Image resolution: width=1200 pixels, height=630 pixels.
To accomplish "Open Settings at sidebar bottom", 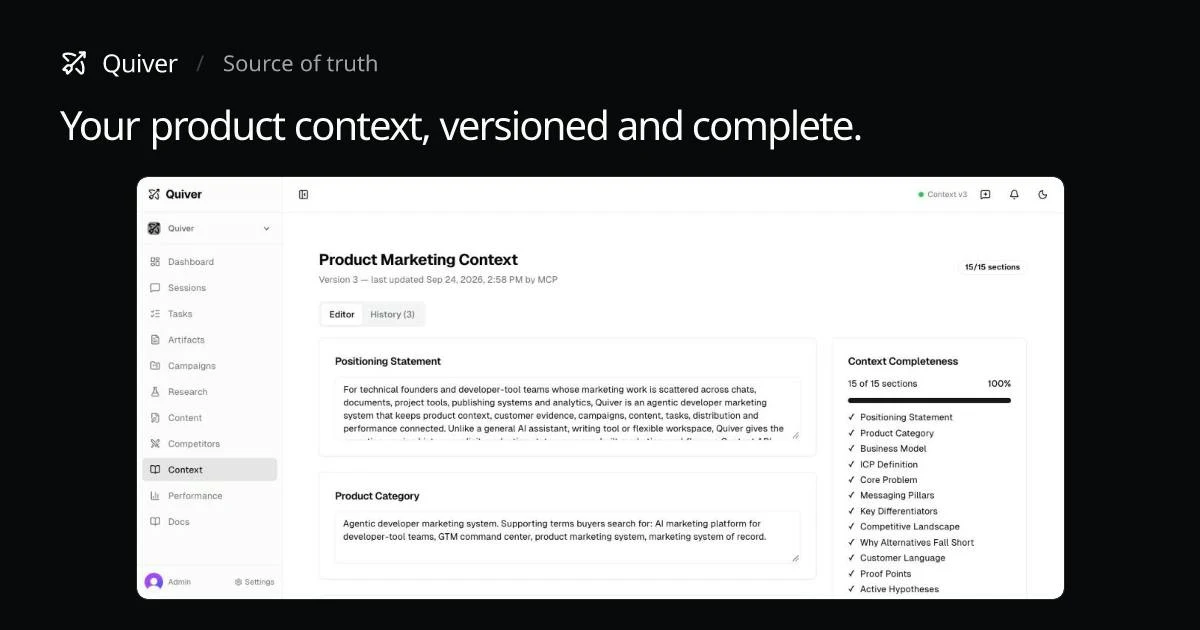I will 254,582.
